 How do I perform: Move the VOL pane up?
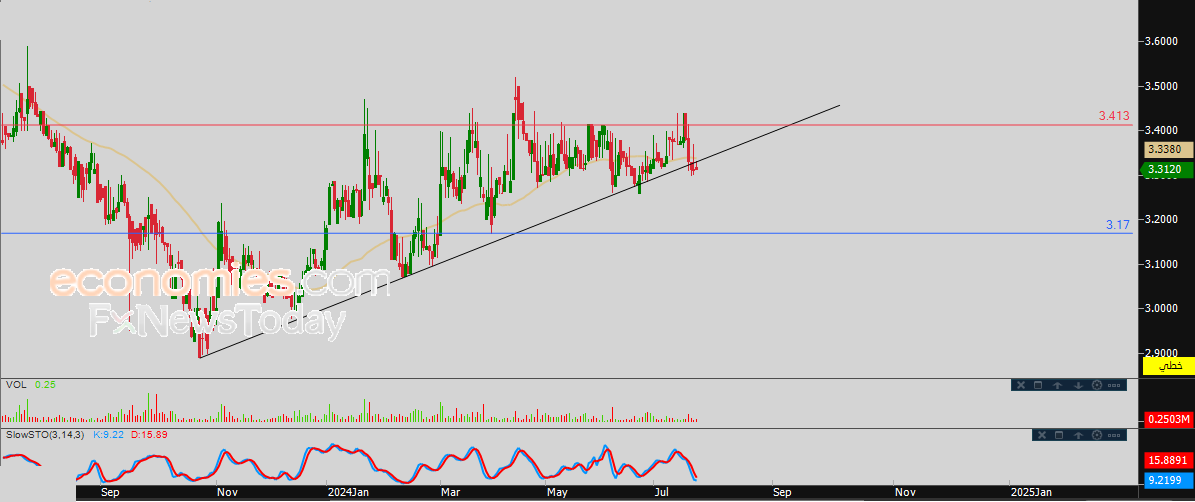point(1058,385)
